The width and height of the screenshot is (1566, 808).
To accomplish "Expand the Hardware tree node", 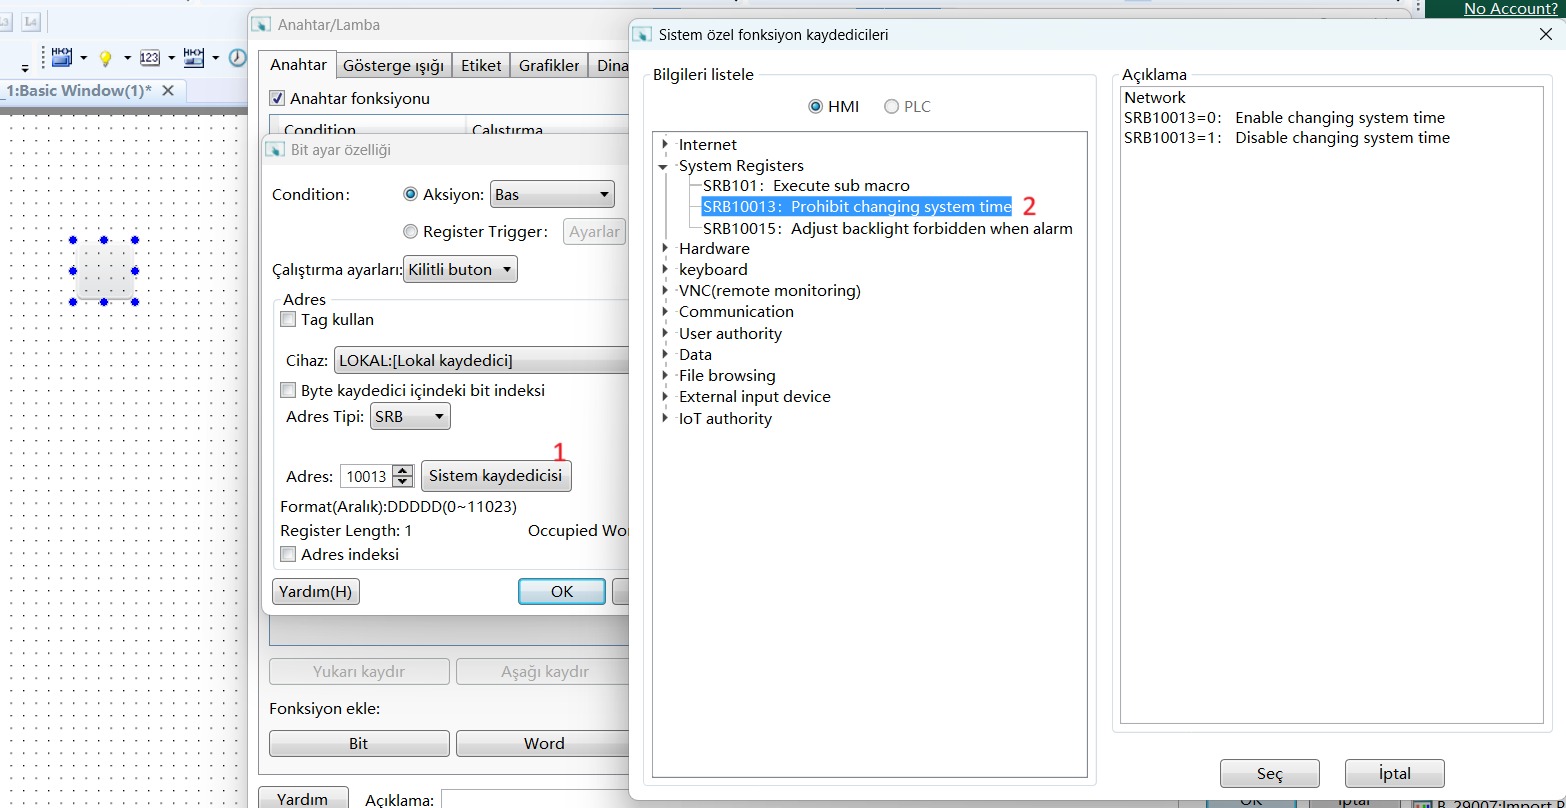I will [x=666, y=248].
